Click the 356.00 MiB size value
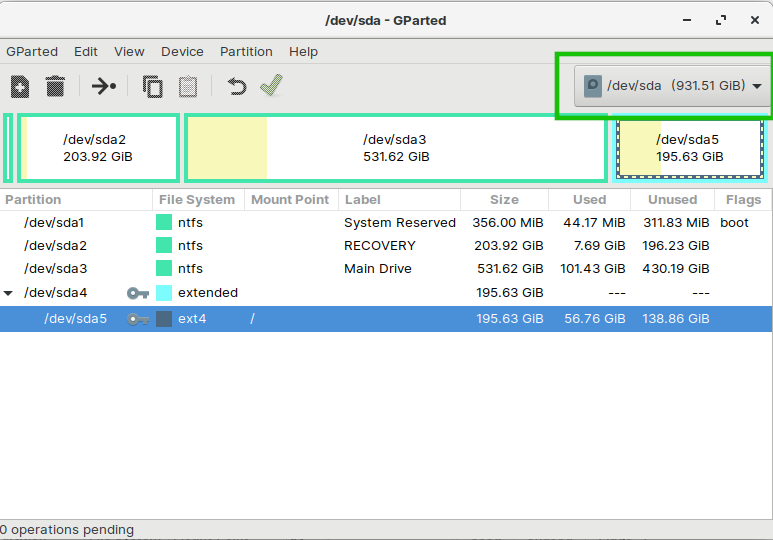 coord(508,222)
